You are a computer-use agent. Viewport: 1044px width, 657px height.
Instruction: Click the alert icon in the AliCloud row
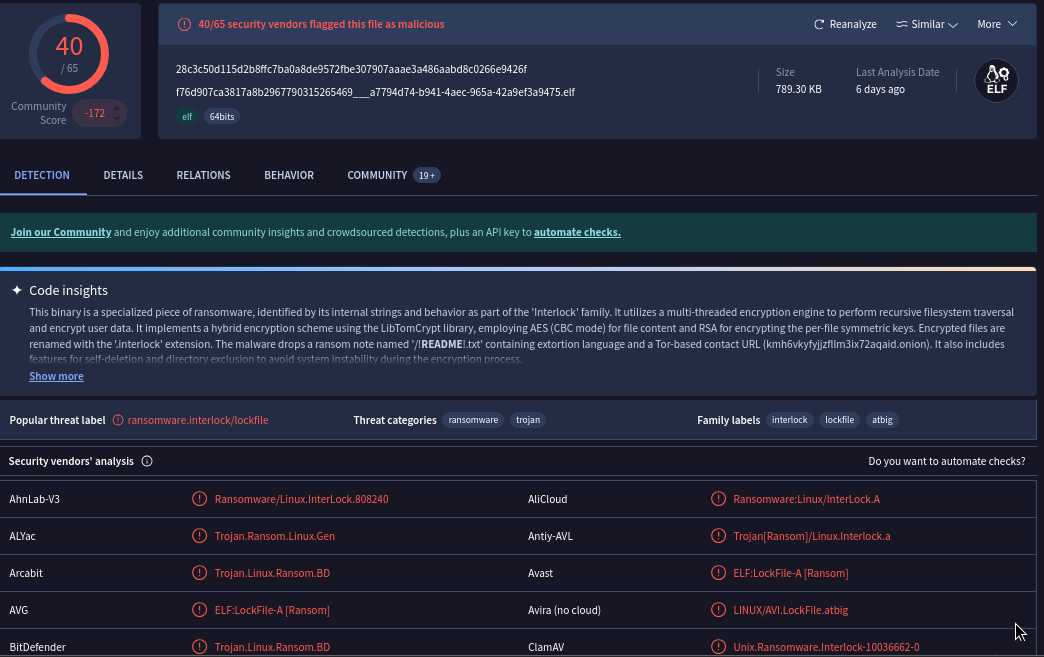(x=718, y=499)
